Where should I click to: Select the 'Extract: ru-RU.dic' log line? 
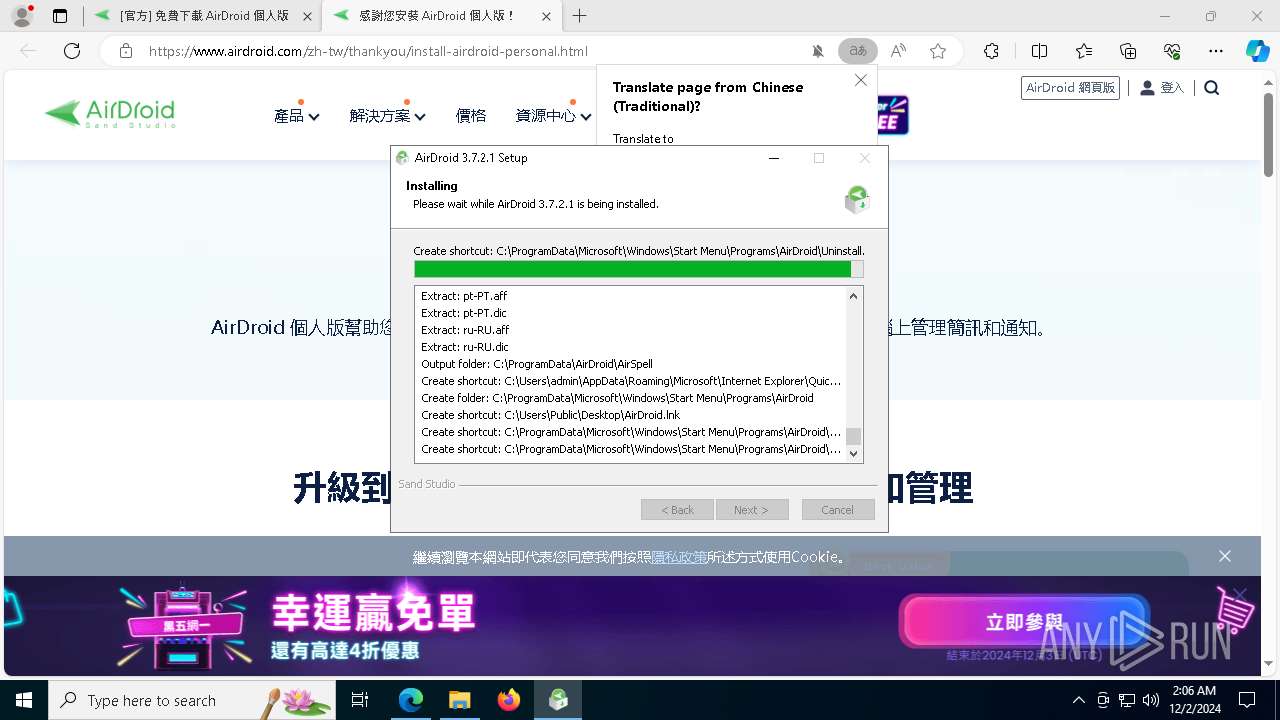pyautogui.click(x=465, y=347)
